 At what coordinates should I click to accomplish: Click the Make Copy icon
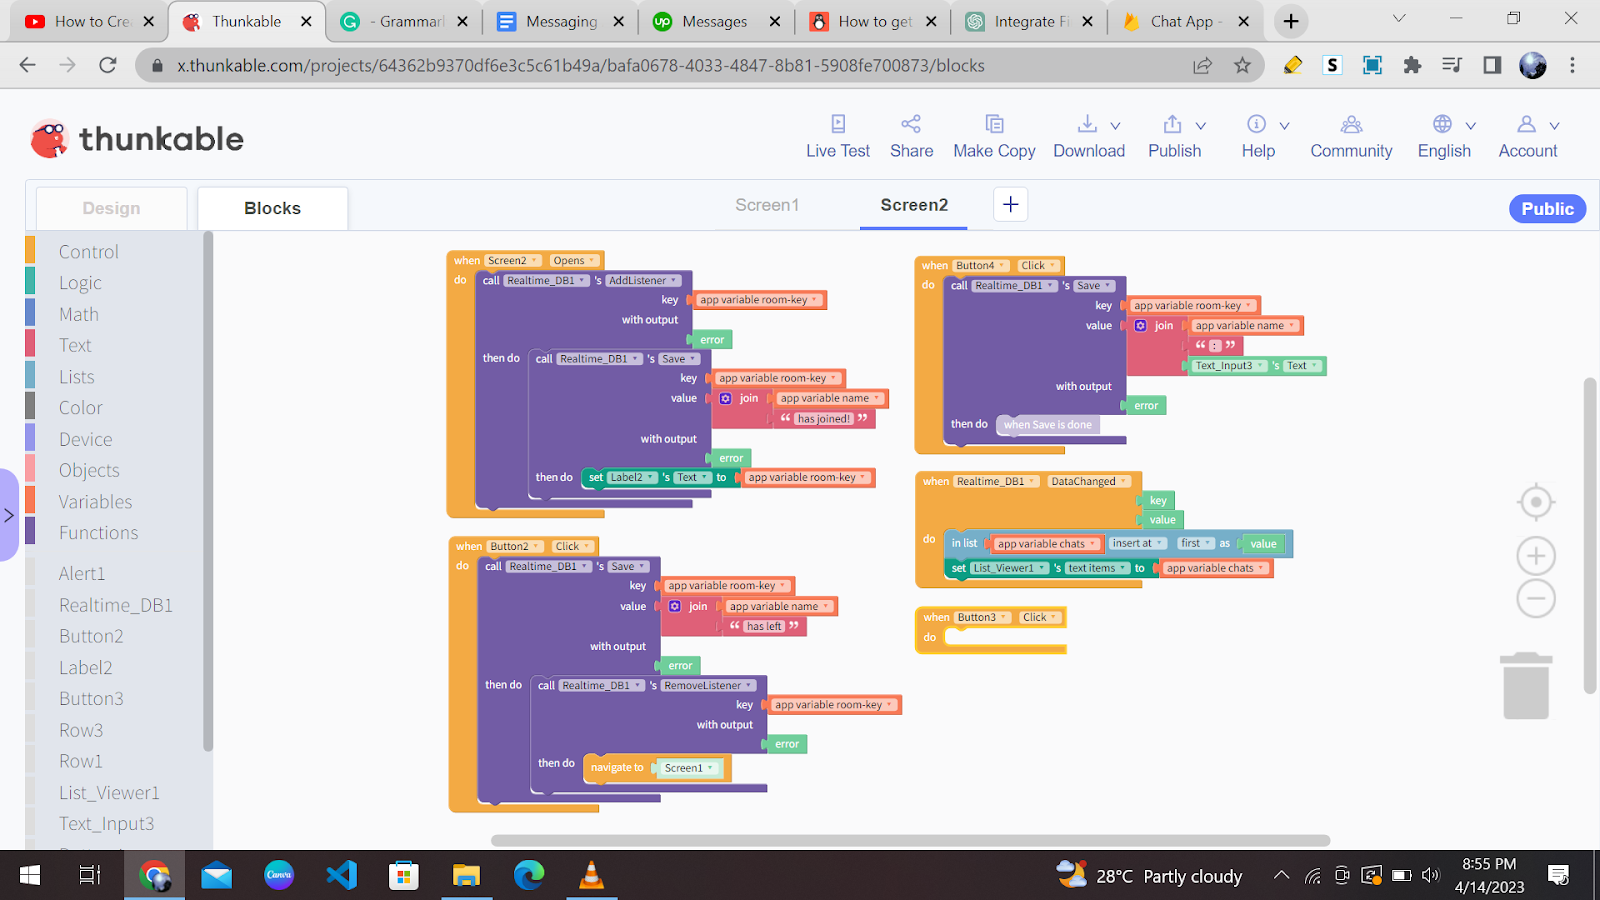click(994, 124)
